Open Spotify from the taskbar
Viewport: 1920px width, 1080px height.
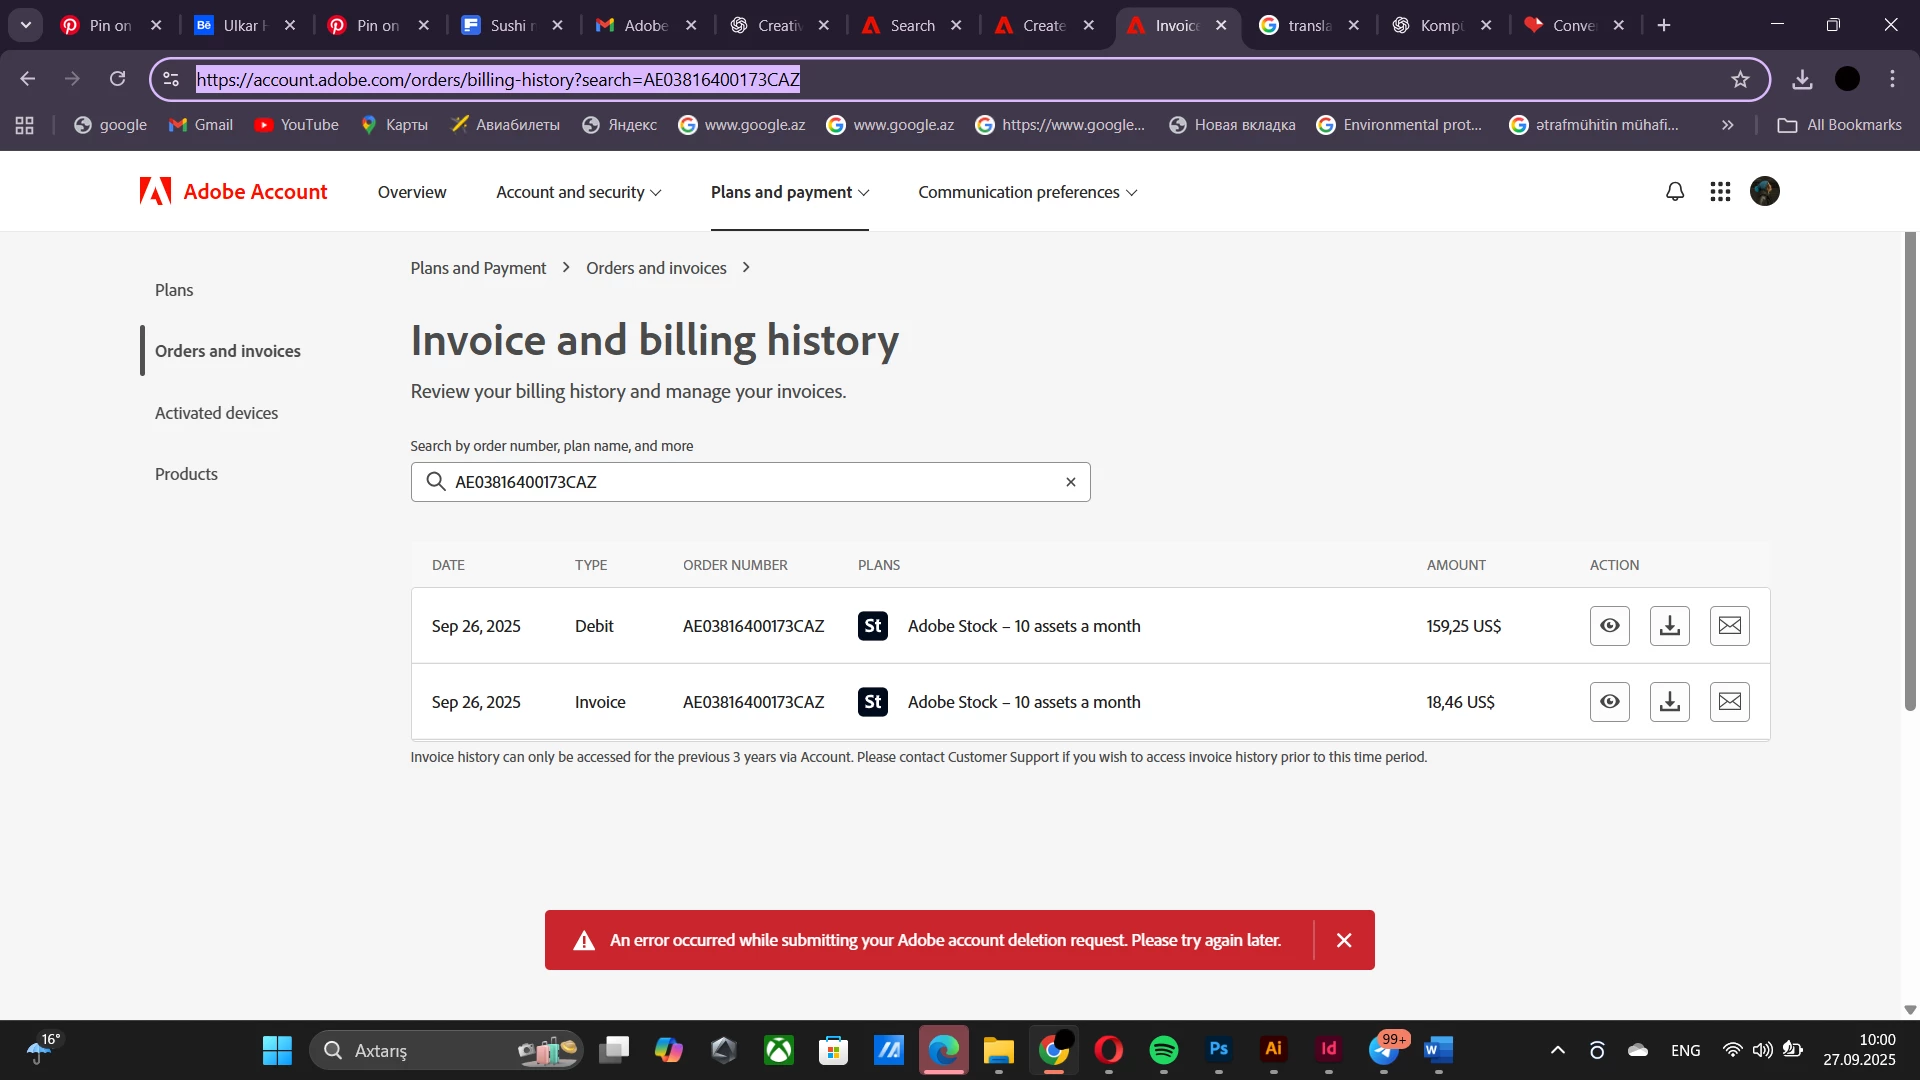tap(1163, 1050)
